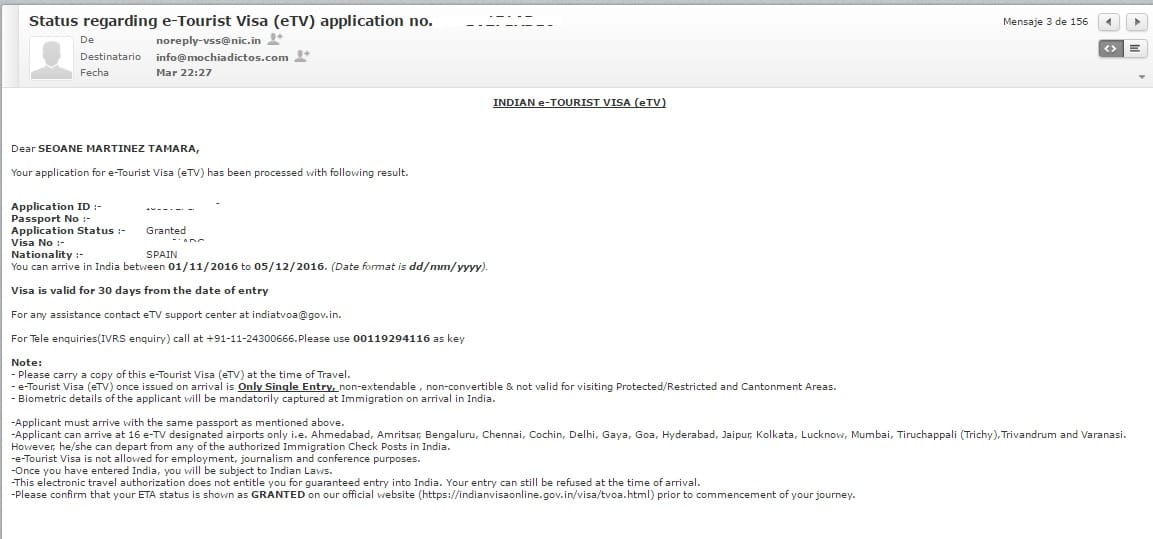Click the arrival end date "05/12/2016"
The height and width of the screenshot is (539, 1153).
[x=289, y=266]
